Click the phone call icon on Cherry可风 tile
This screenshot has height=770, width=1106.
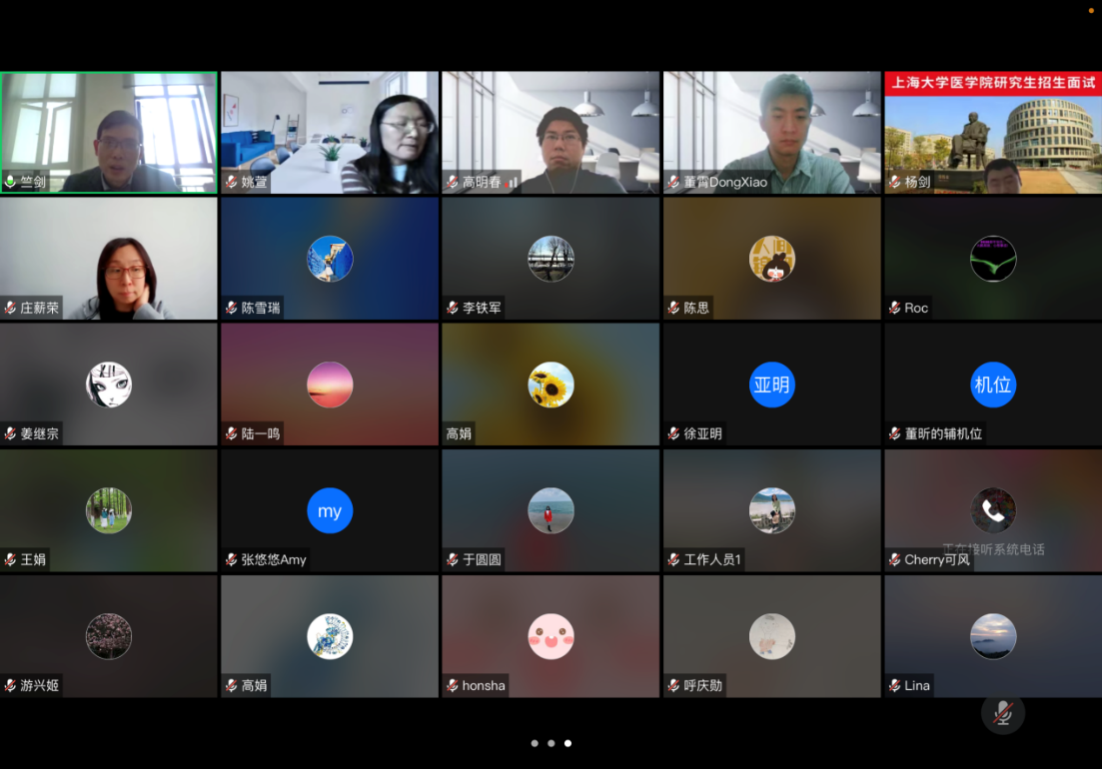point(993,510)
